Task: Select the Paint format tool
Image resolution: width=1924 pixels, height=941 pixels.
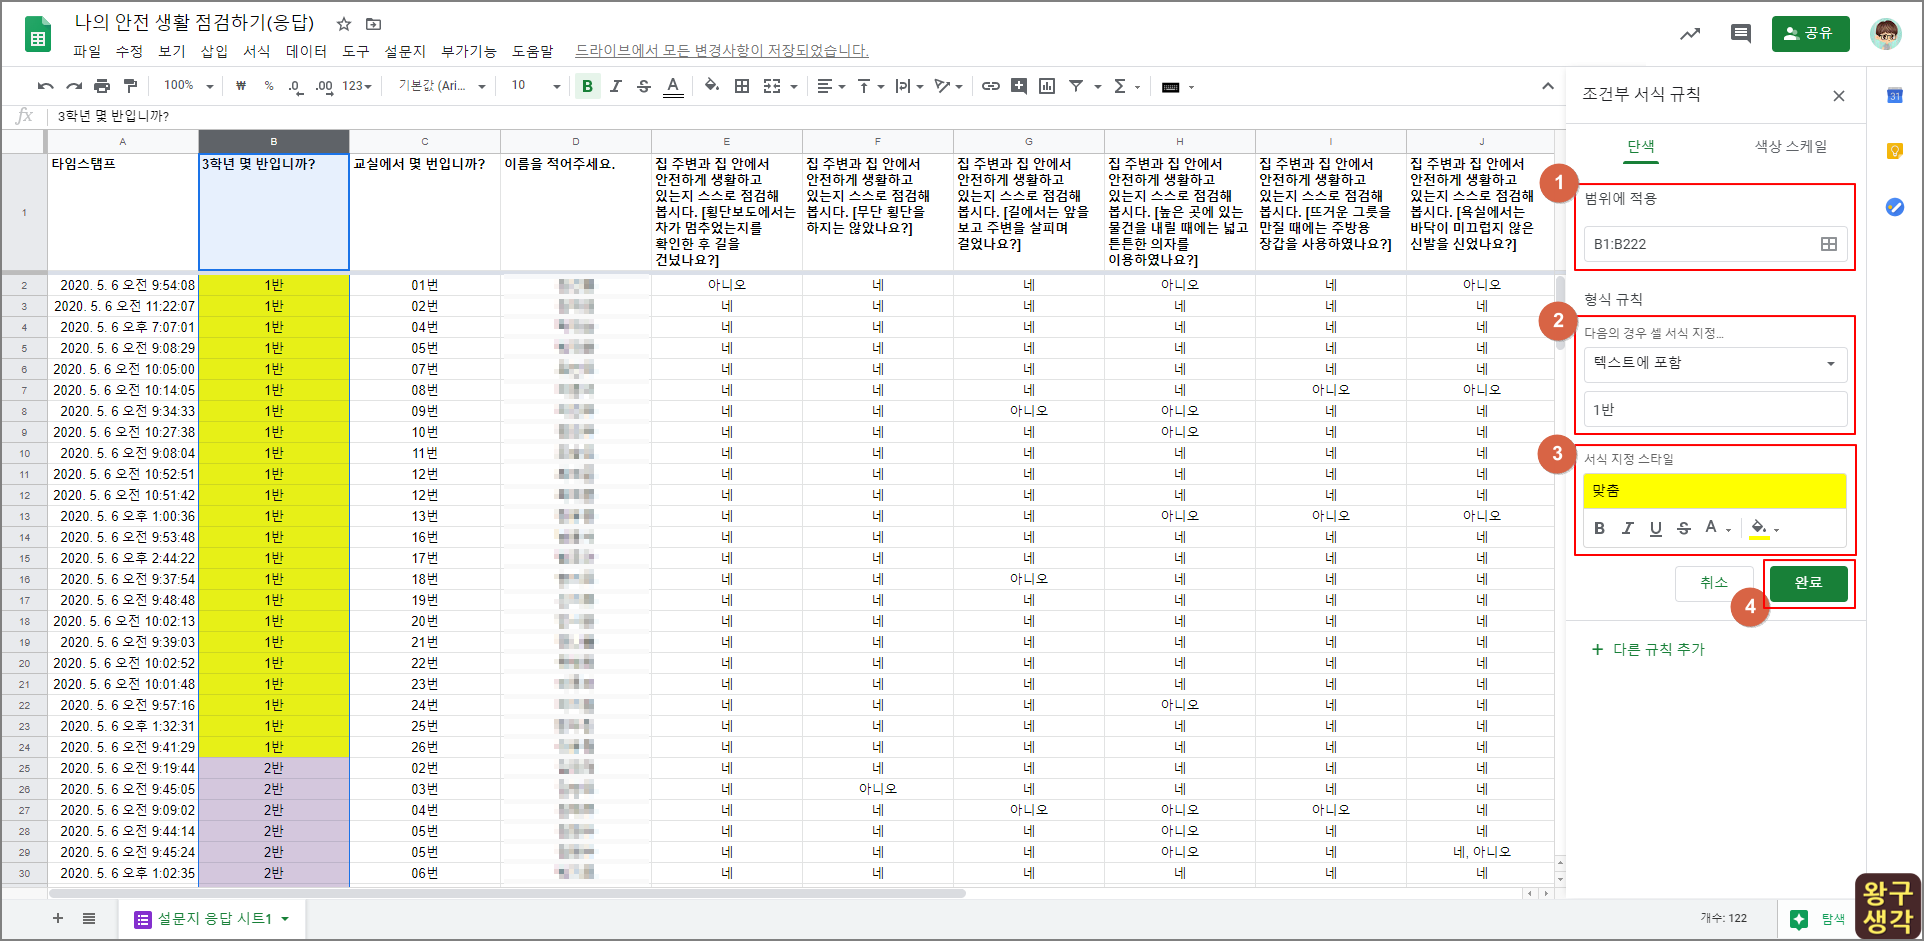Action: [130, 86]
